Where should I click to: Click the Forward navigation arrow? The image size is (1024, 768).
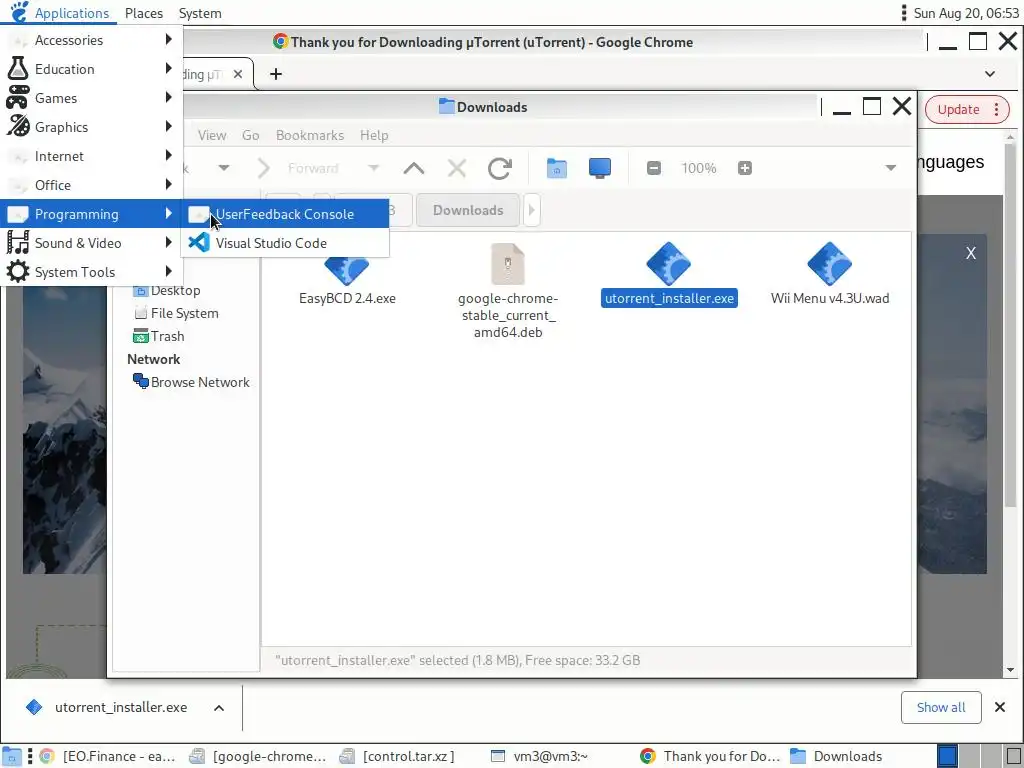pyautogui.click(x=263, y=168)
